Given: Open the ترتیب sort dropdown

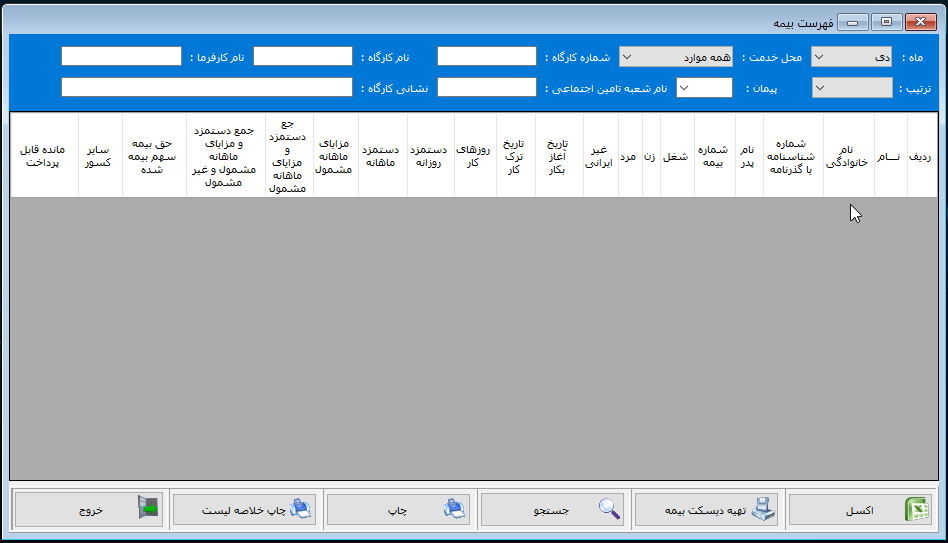Looking at the screenshot, I should tap(851, 88).
